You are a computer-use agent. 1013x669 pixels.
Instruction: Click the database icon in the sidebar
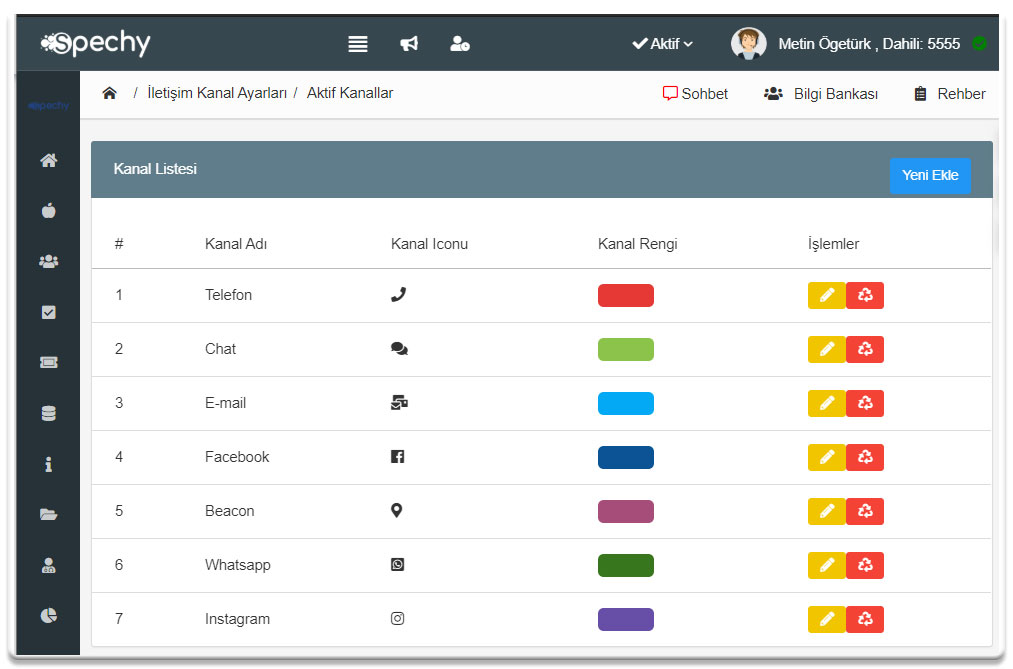[48, 412]
